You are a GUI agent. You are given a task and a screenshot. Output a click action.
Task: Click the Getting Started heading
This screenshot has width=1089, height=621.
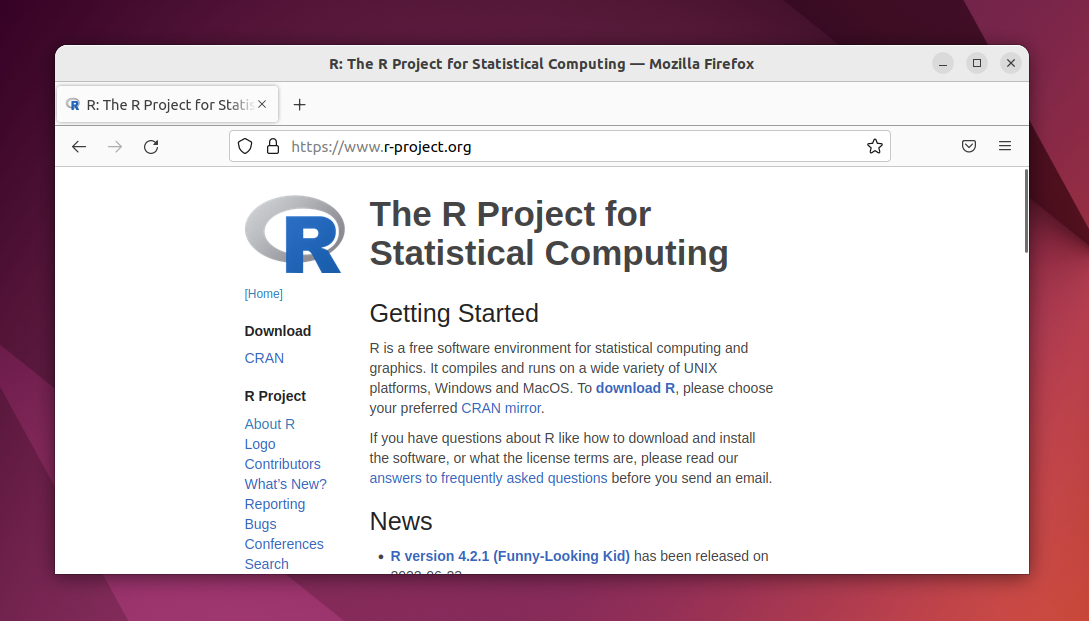coord(454,313)
